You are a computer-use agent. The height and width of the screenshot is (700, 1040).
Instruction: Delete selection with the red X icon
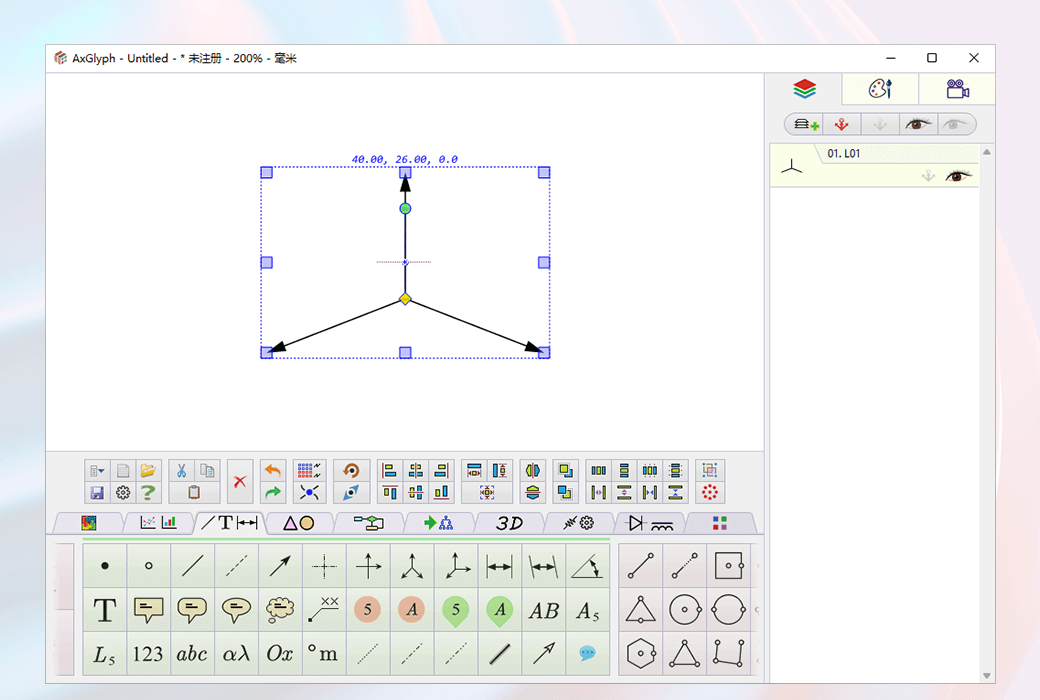[x=240, y=480]
